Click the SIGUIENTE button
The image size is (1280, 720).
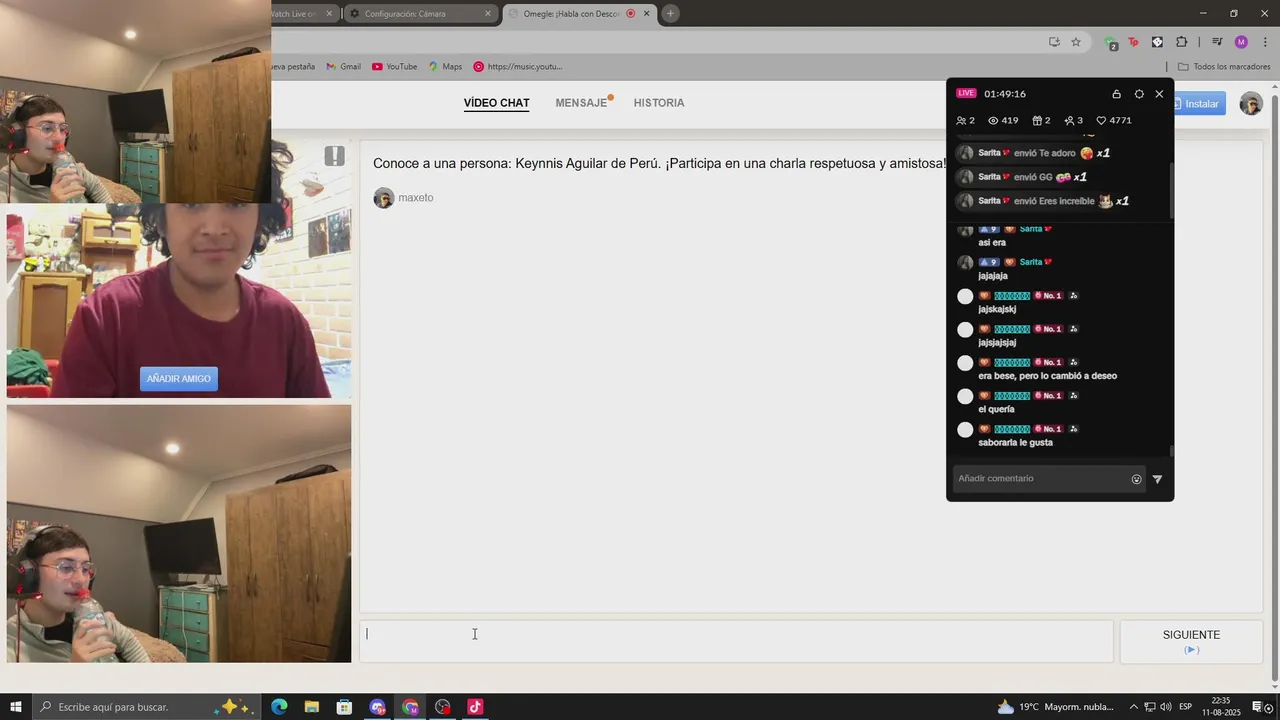click(1191, 640)
